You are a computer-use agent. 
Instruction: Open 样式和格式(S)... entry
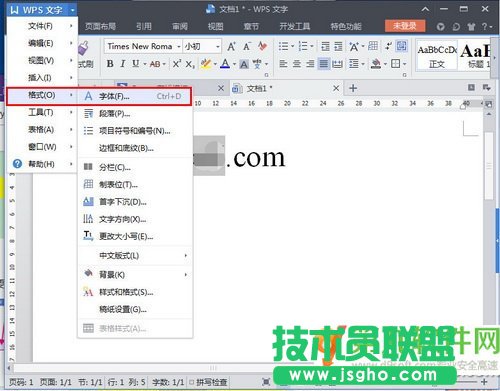pyautogui.click(x=135, y=292)
